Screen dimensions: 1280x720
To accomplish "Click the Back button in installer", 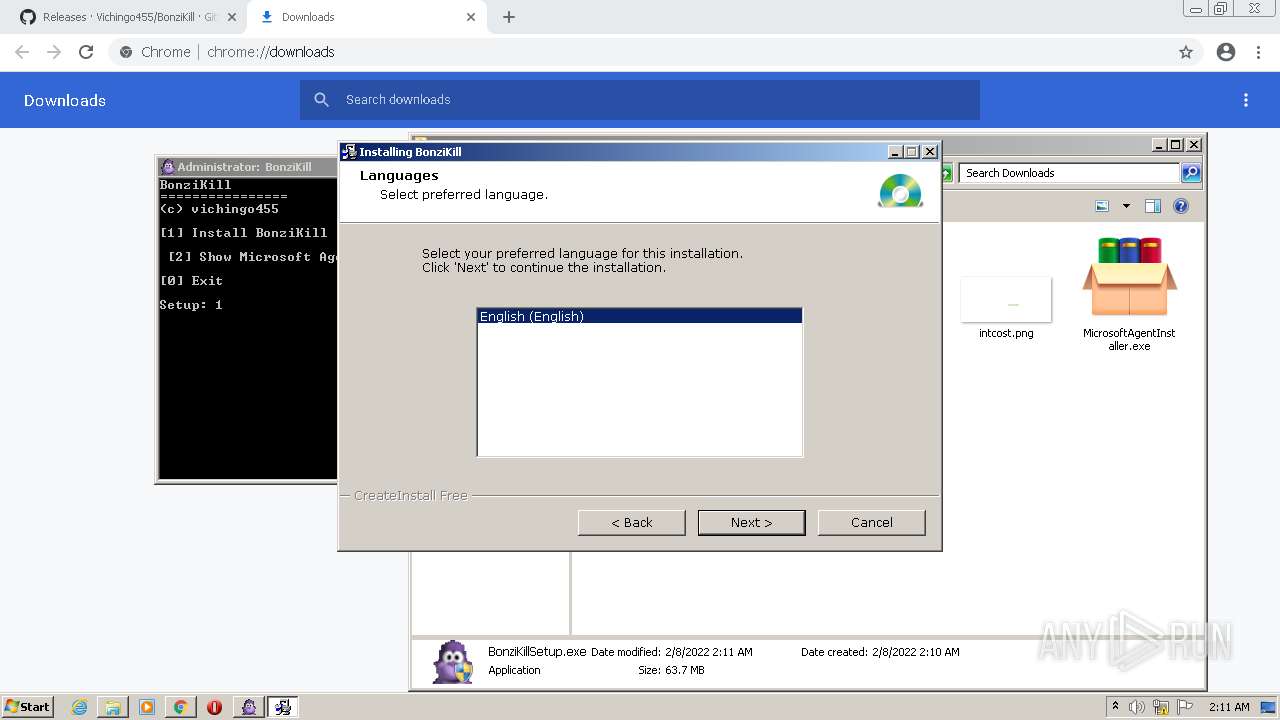I will pyautogui.click(x=631, y=522).
